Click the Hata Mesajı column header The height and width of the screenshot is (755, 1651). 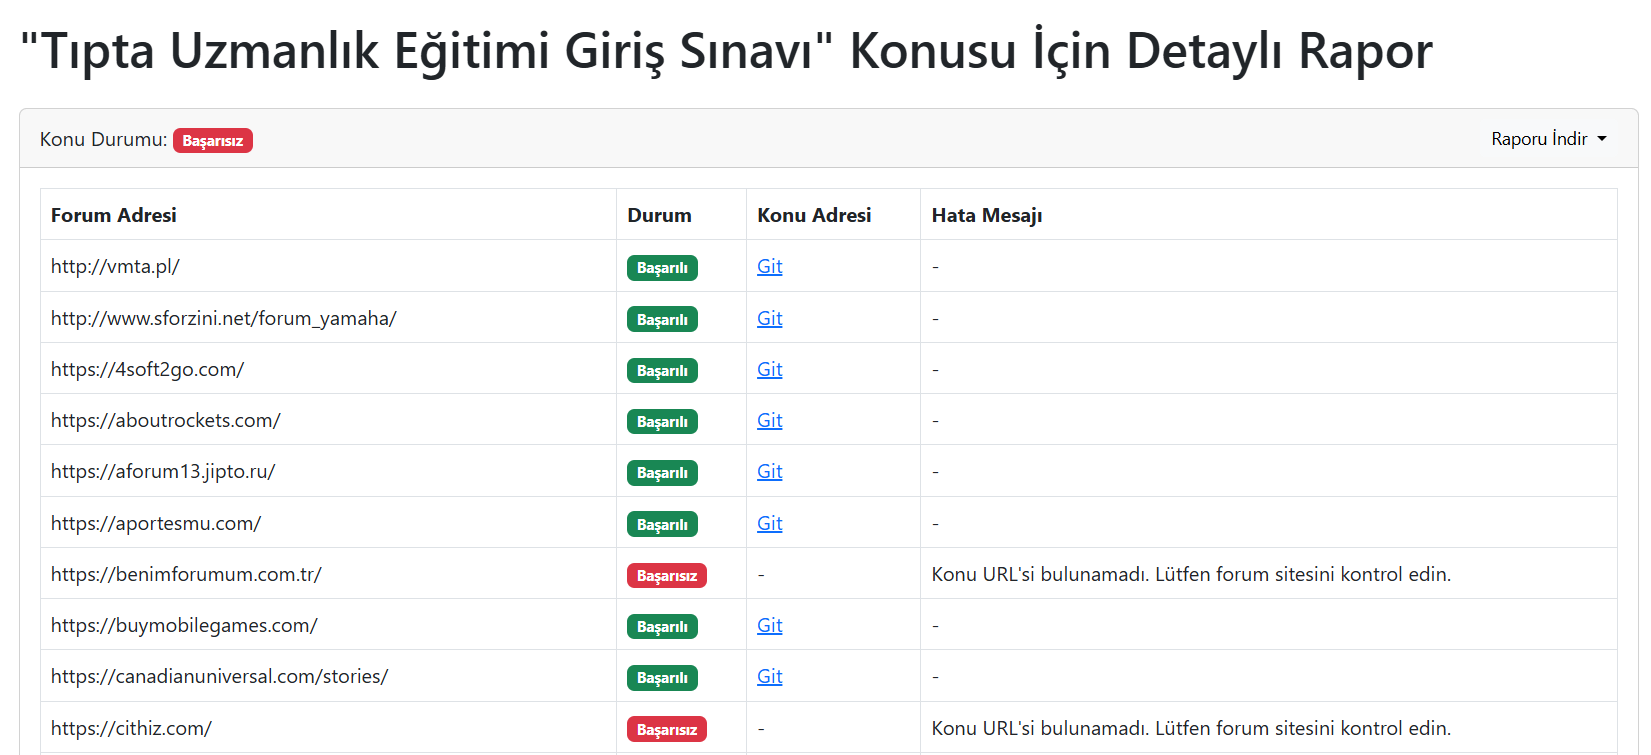[x=987, y=215]
